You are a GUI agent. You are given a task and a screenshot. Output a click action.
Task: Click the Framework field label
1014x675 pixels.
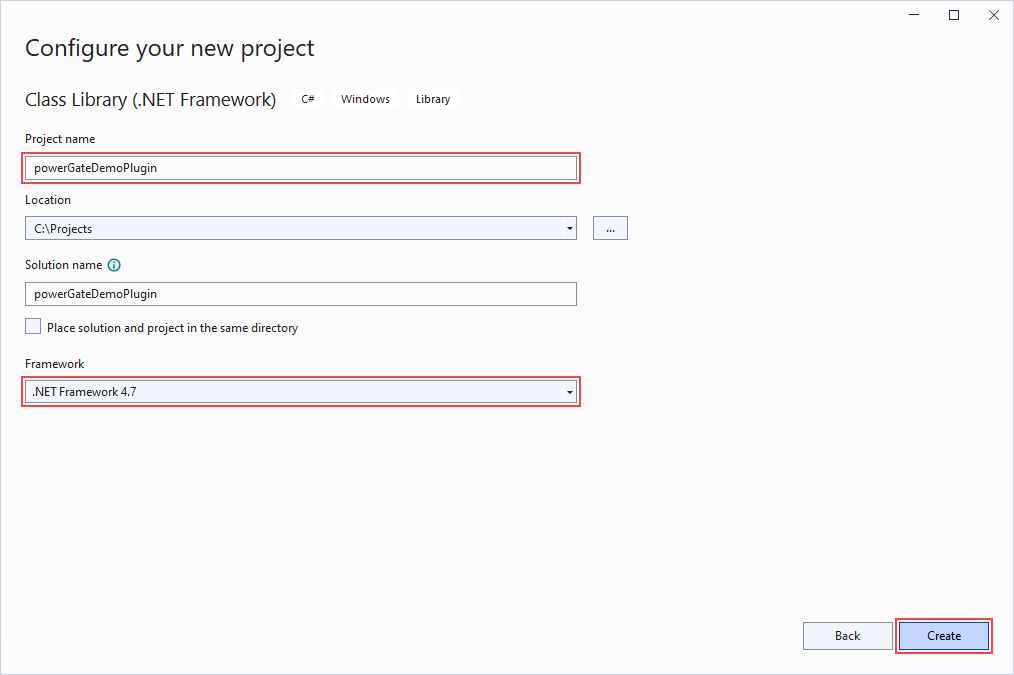[x=54, y=364]
